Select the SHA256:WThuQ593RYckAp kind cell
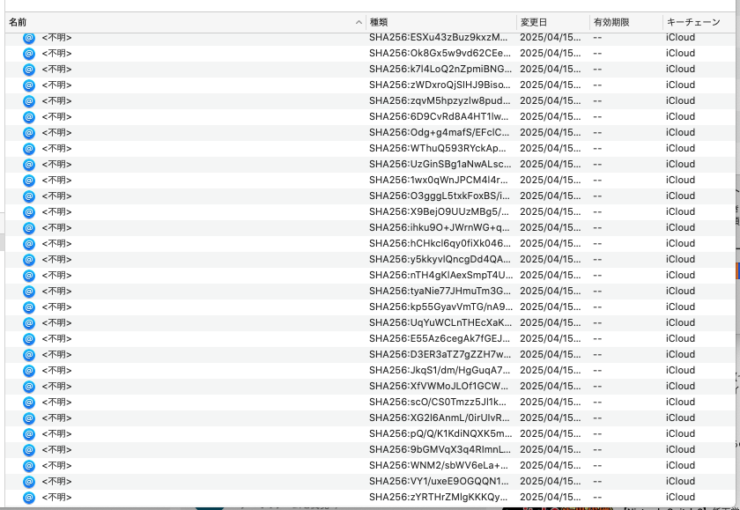This screenshot has height=510, width=740. (437, 148)
